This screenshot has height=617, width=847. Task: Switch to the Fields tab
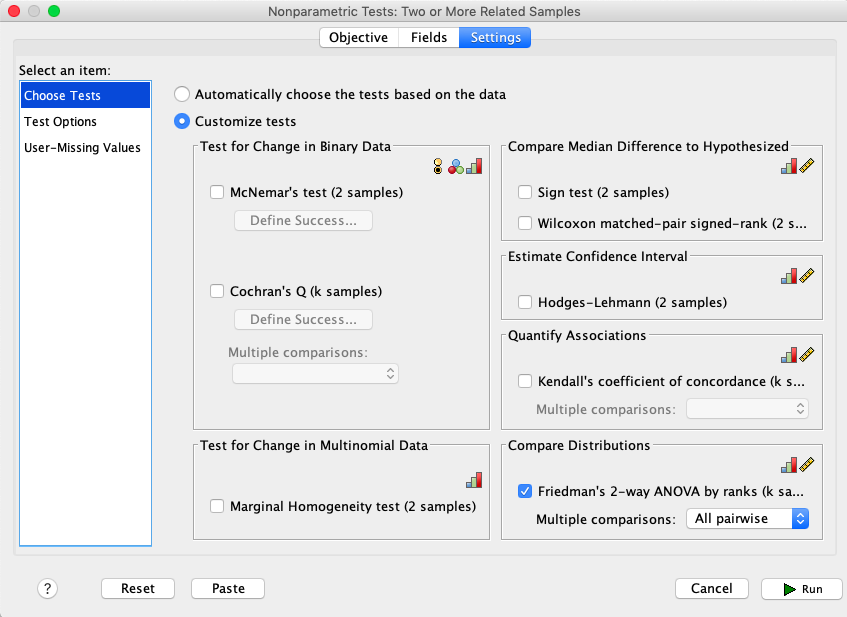[x=429, y=37]
